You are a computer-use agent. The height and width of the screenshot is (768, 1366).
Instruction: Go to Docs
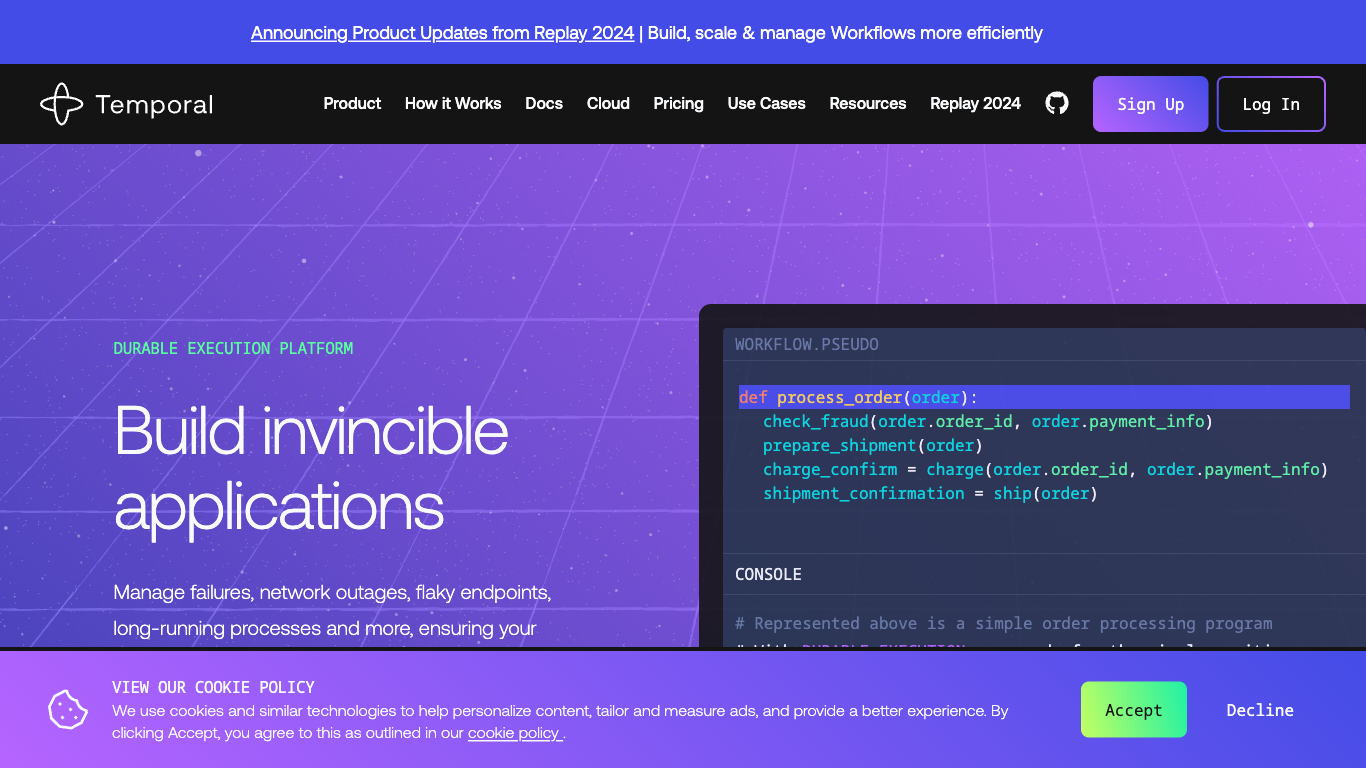(544, 103)
